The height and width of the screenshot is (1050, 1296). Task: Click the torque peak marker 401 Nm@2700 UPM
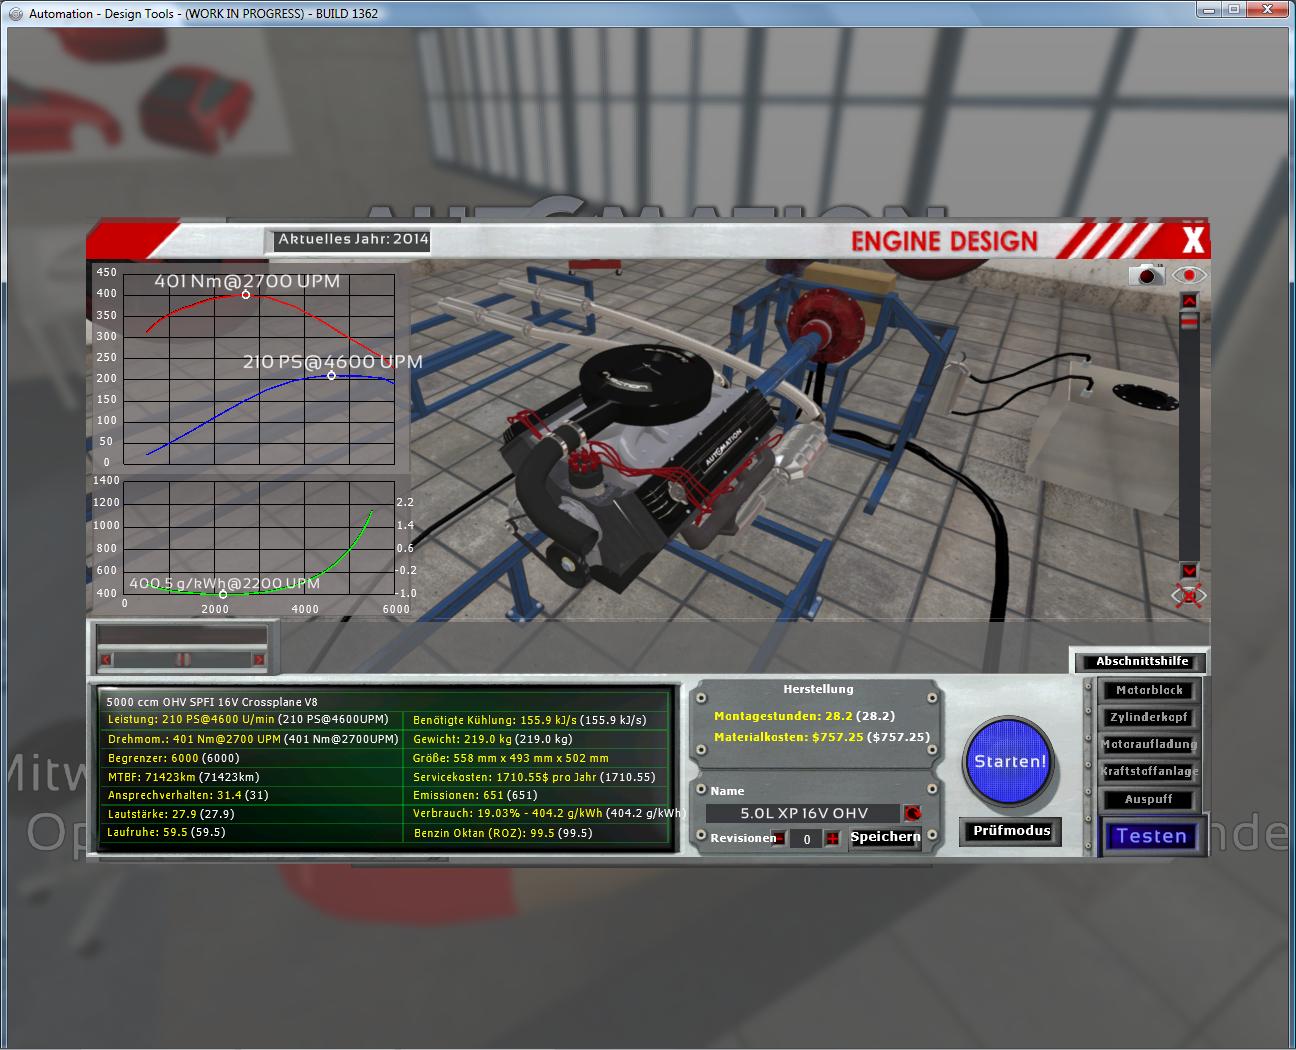click(x=246, y=295)
